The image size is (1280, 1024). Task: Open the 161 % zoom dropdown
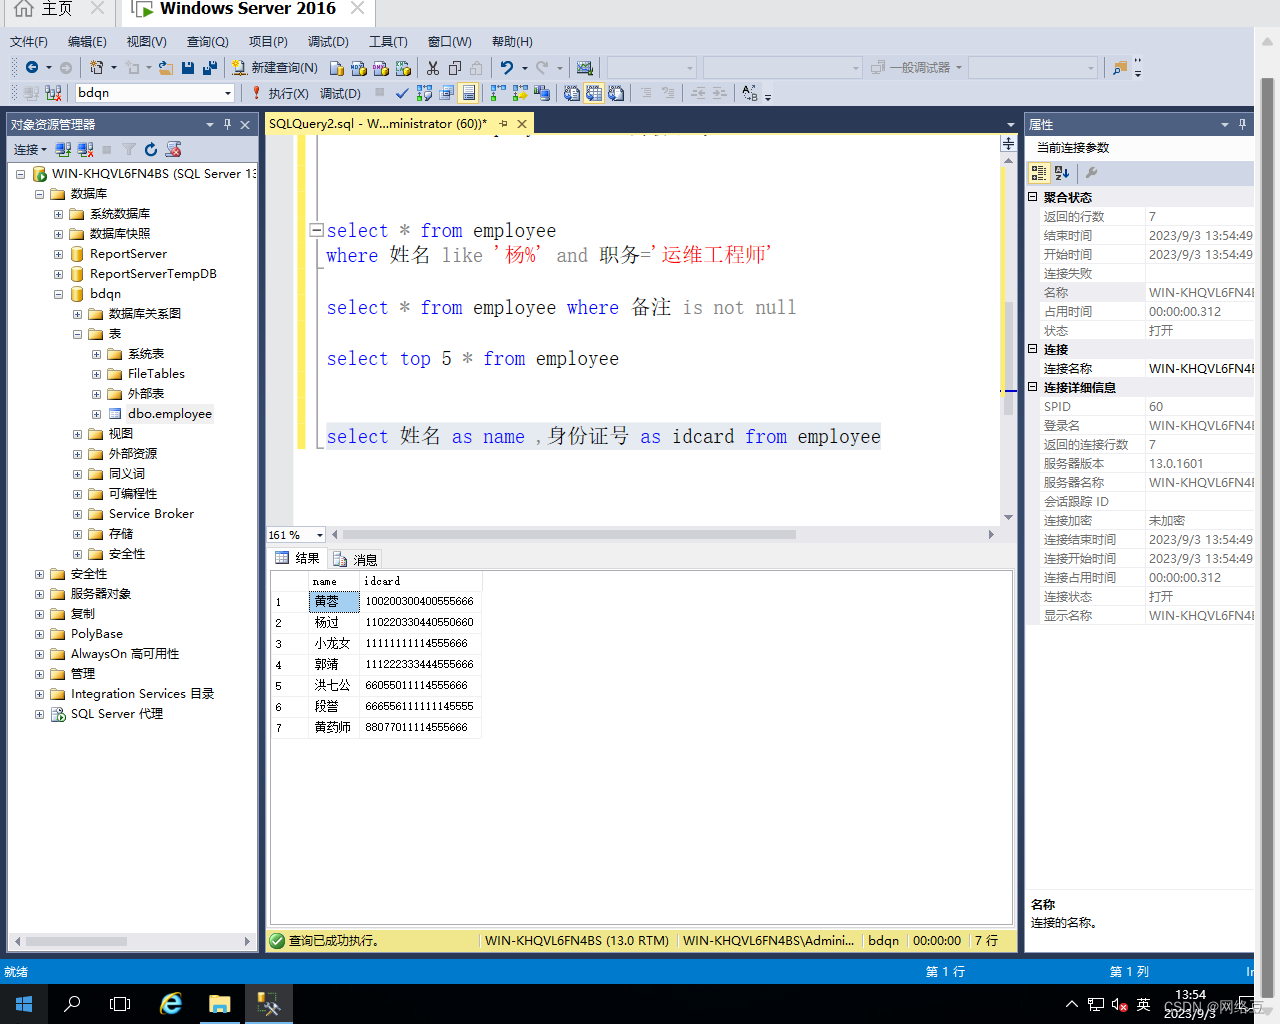[x=320, y=535]
